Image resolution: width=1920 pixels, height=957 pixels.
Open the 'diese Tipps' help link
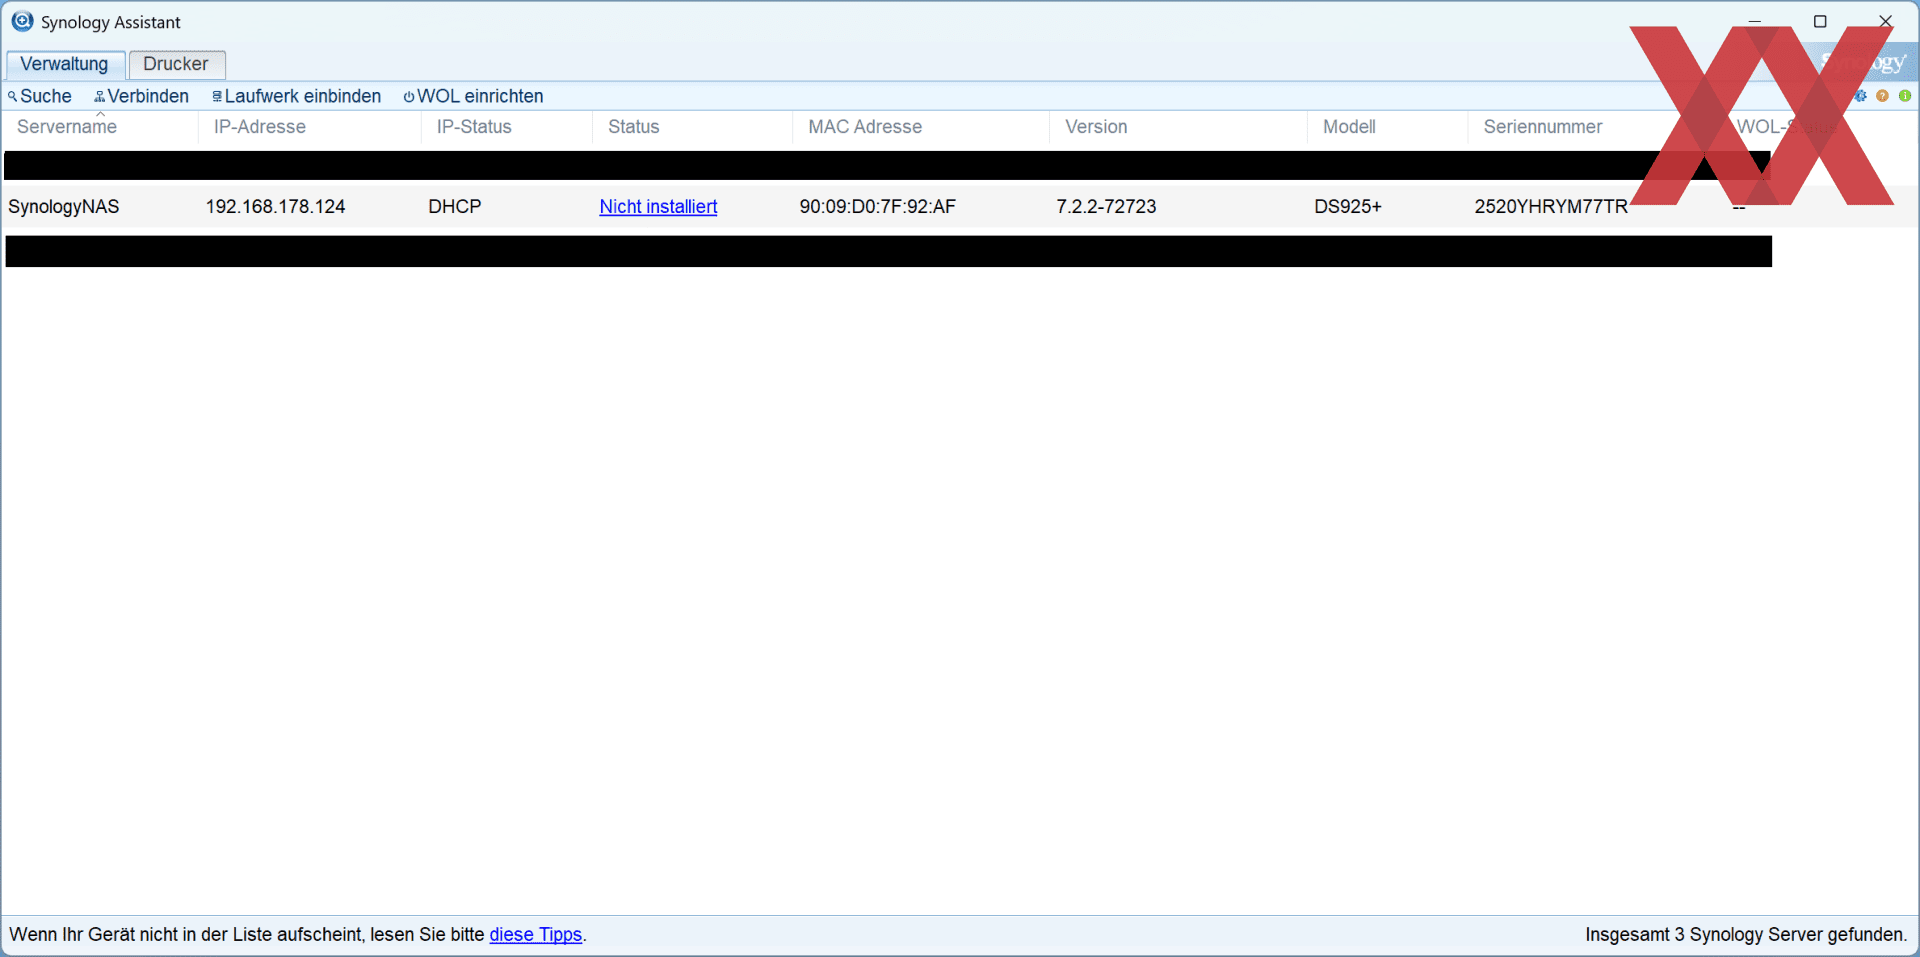535,935
